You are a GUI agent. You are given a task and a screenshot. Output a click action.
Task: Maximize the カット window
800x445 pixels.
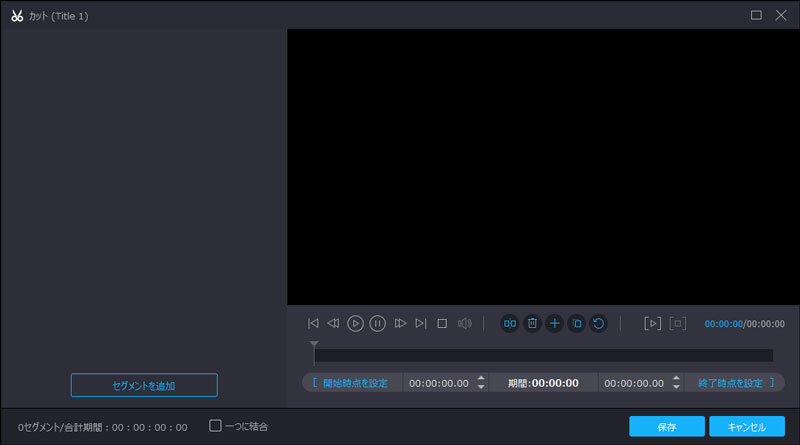click(x=756, y=15)
